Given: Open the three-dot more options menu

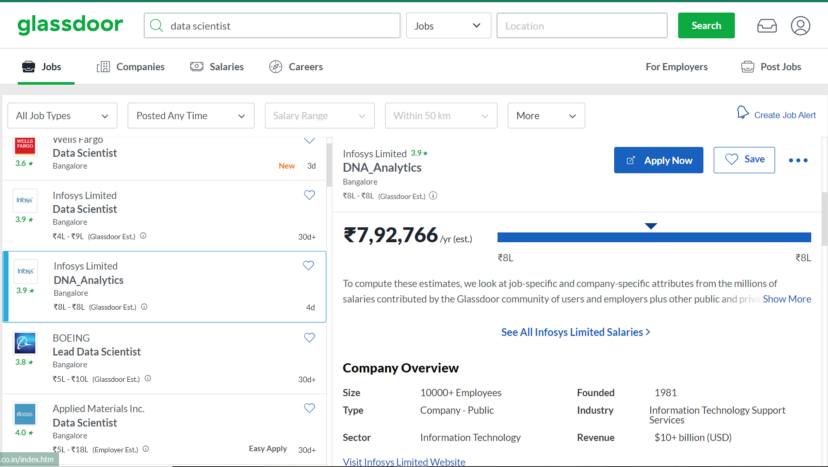Looking at the screenshot, I should pyautogui.click(x=798, y=160).
